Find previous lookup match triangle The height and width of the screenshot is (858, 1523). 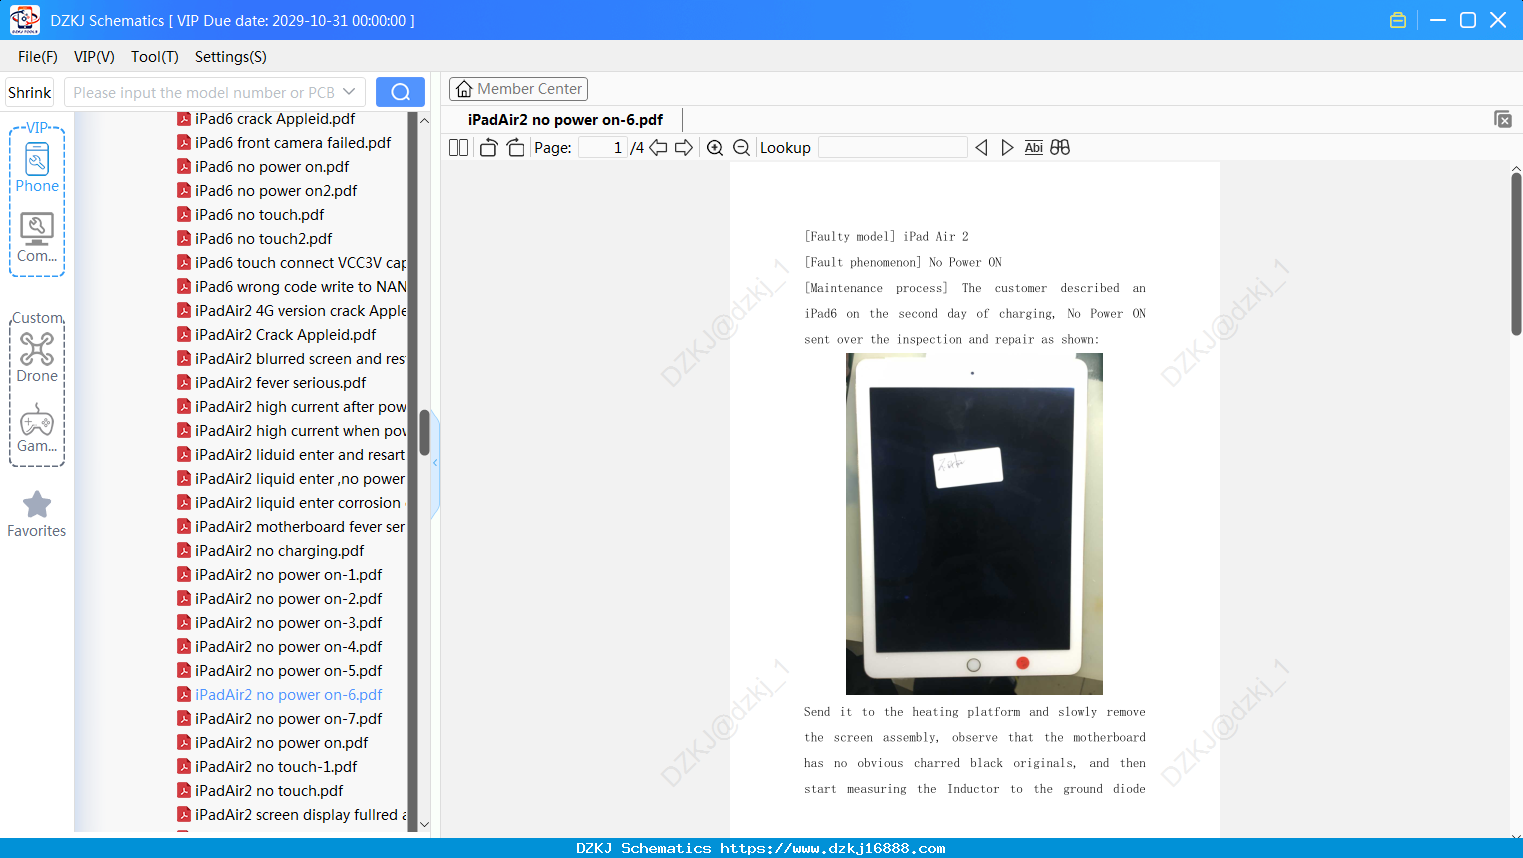(981, 147)
